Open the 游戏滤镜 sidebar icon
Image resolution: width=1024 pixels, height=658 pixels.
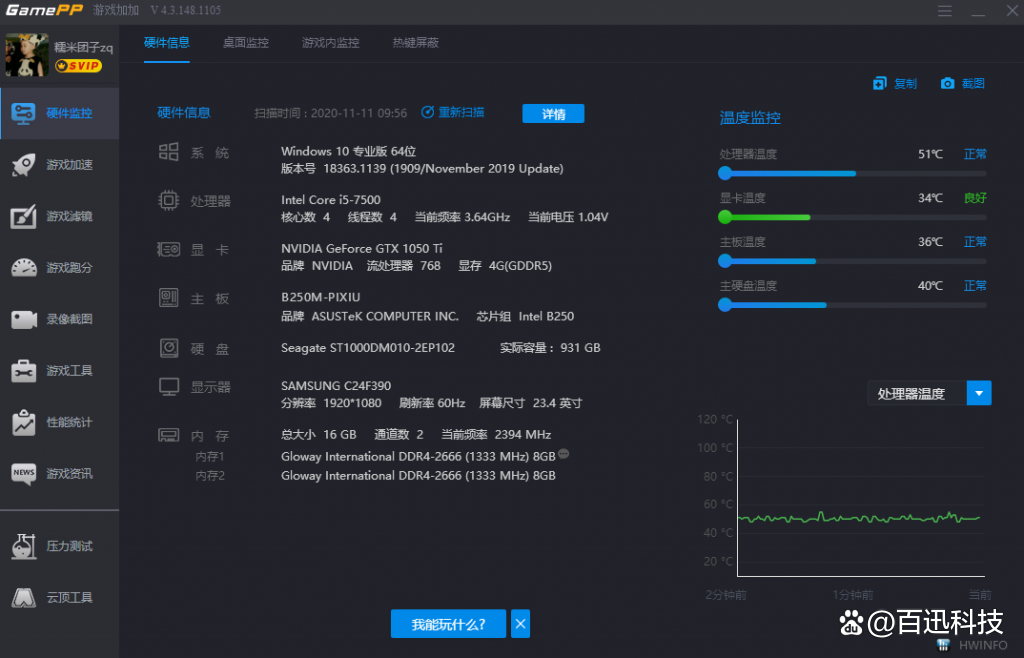pyautogui.click(x=24, y=216)
